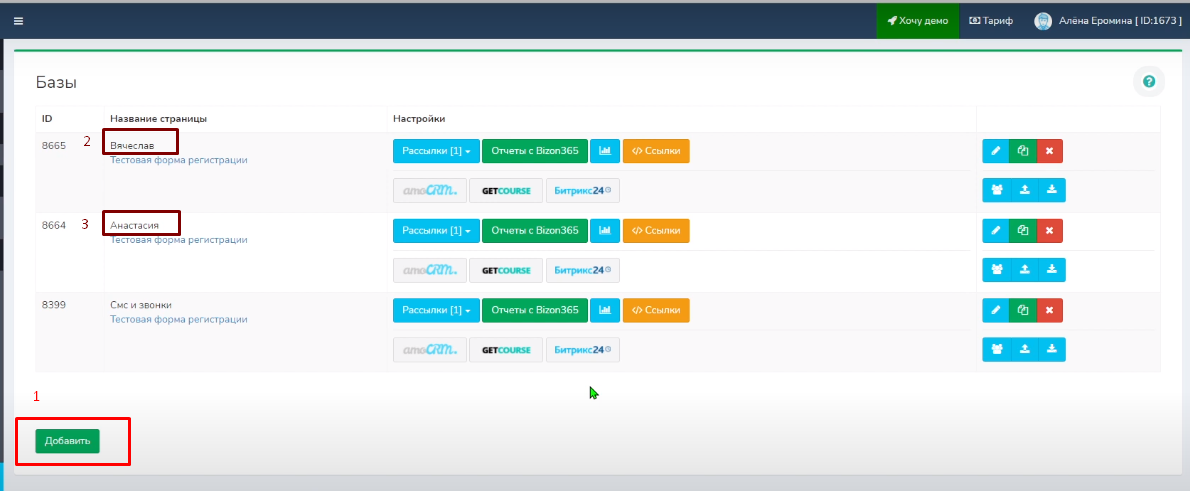Click the amoCRM integration for Анастасия
The width and height of the screenshot is (1190, 491).
point(429,270)
